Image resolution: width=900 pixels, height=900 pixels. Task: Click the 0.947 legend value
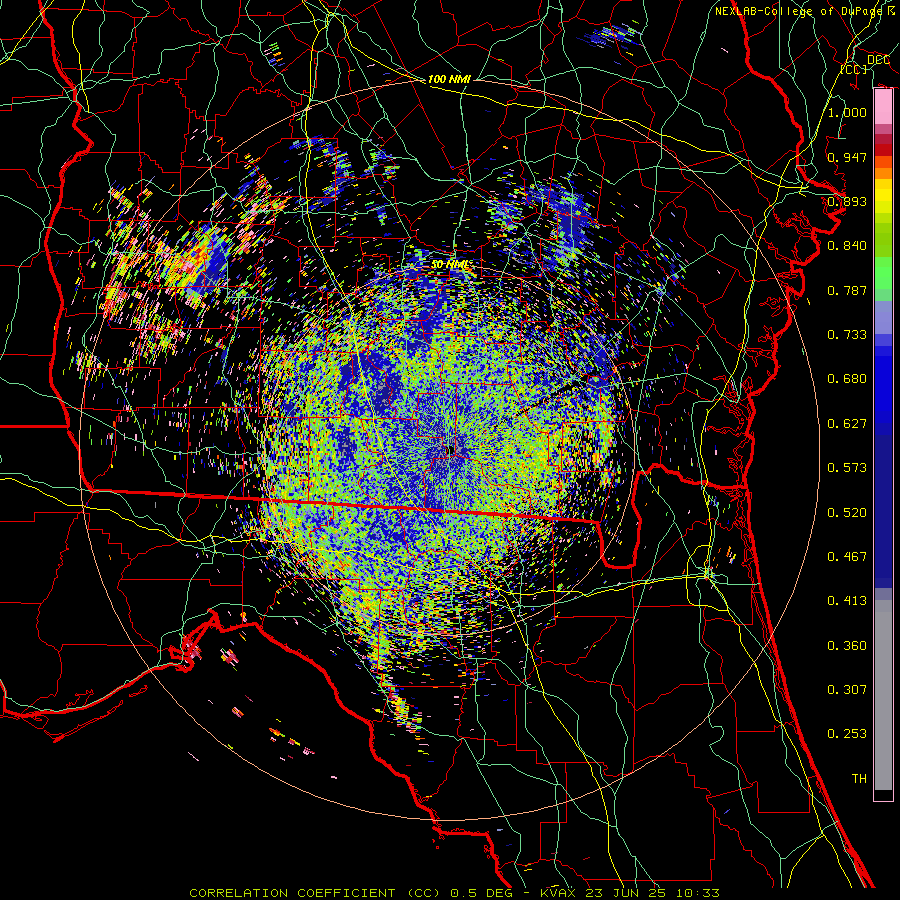coord(847,157)
